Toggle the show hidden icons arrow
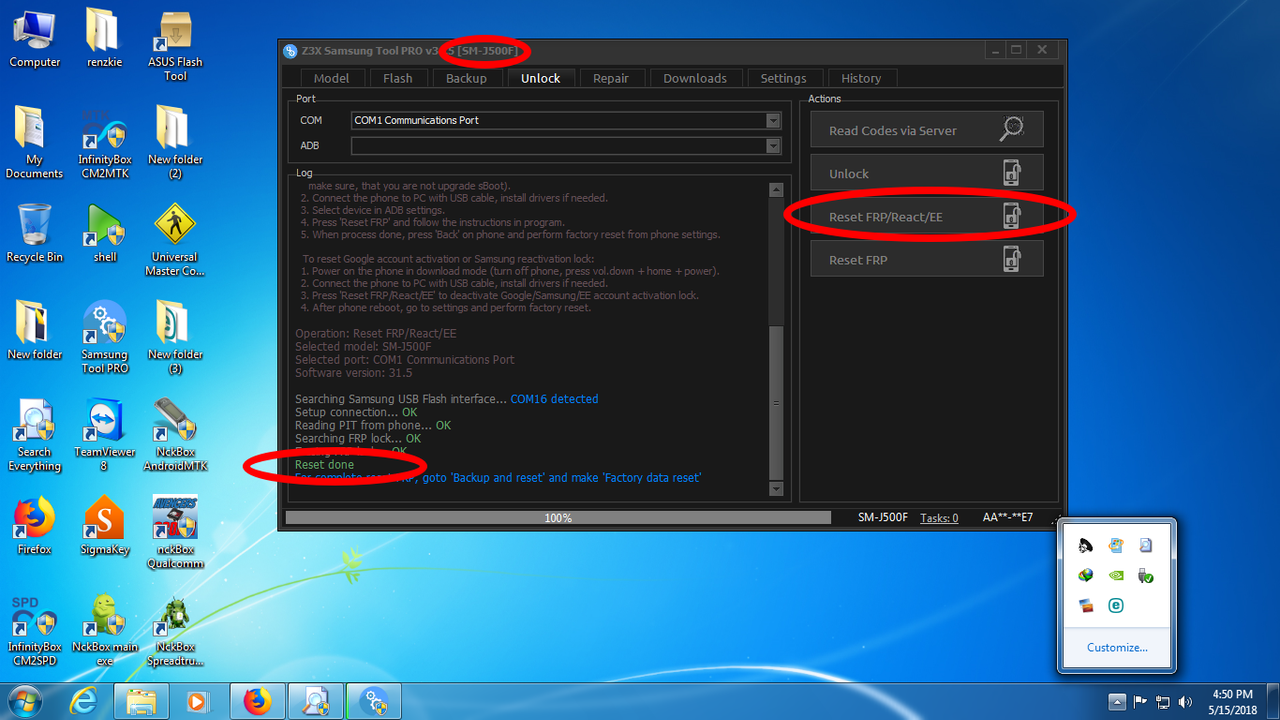 click(1118, 701)
